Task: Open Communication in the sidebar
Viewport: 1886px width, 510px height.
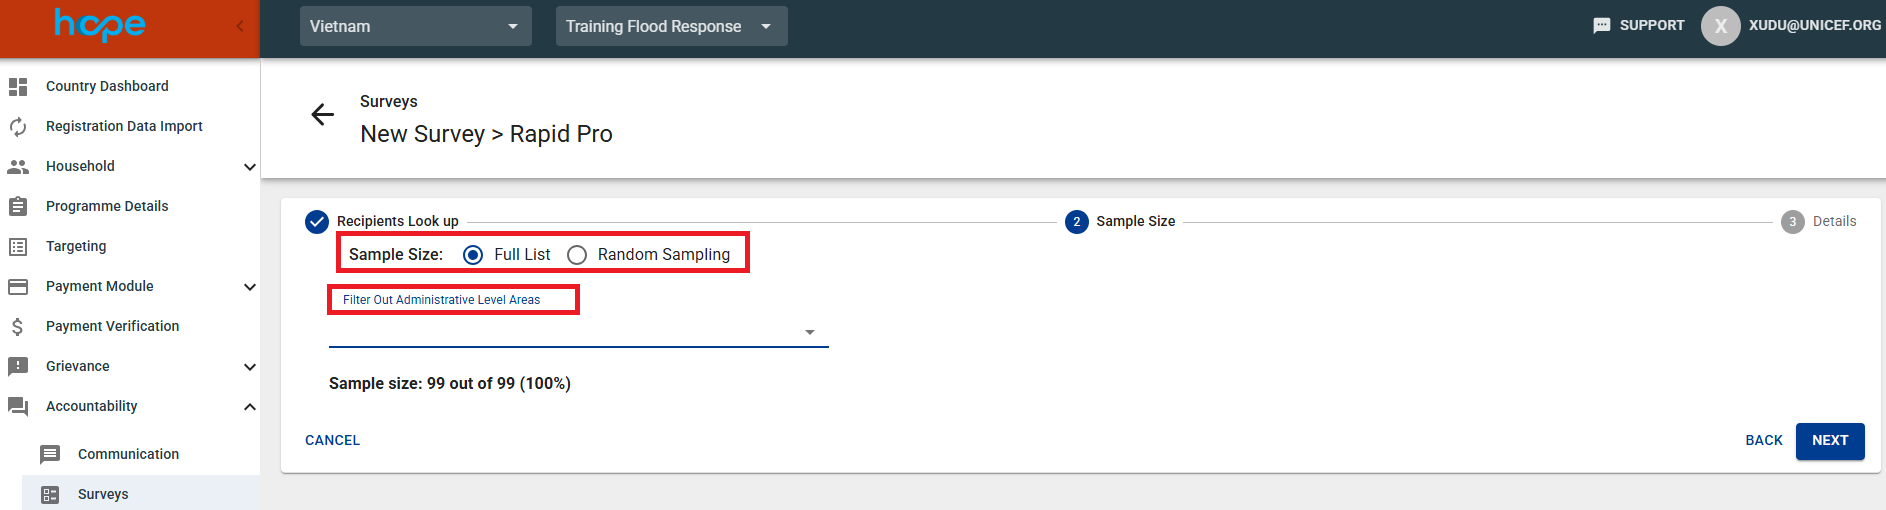Action: tap(128, 454)
